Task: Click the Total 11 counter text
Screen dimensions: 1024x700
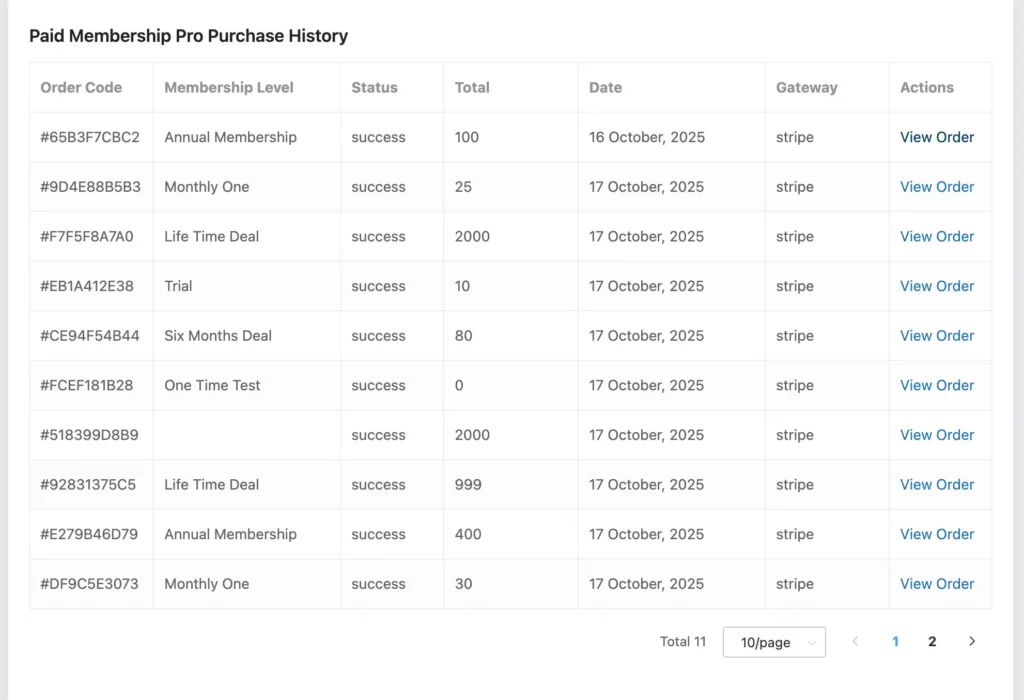Action: coord(683,641)
